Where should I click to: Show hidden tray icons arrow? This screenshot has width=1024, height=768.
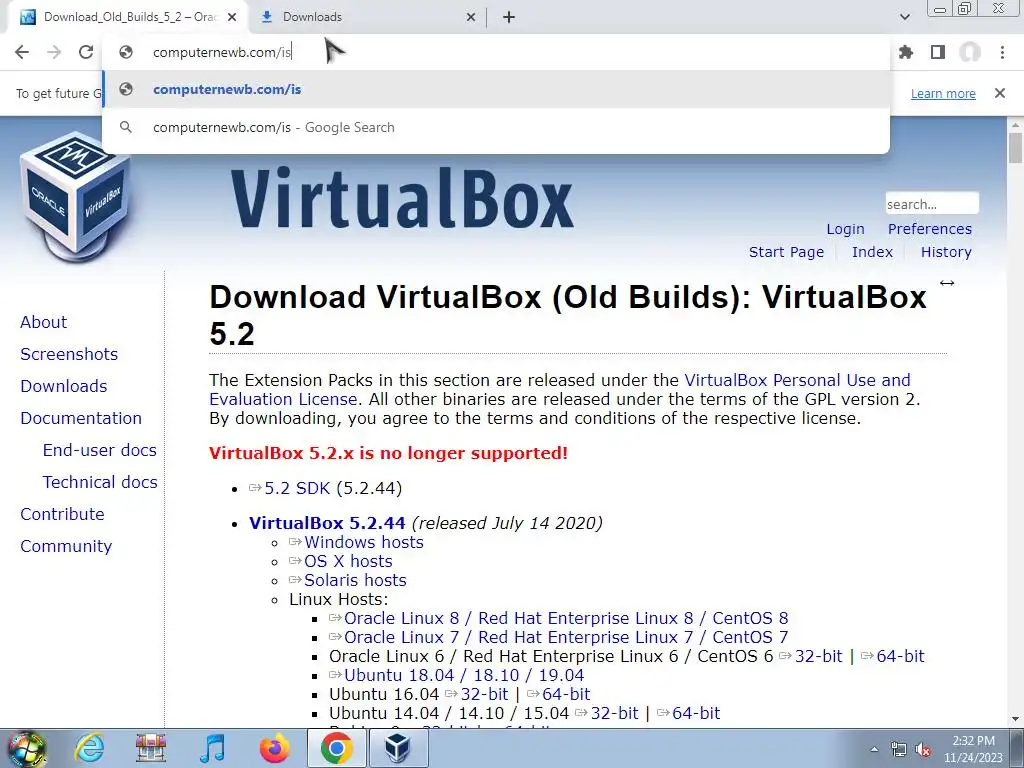pyautogui.click(x=874, y=749)
